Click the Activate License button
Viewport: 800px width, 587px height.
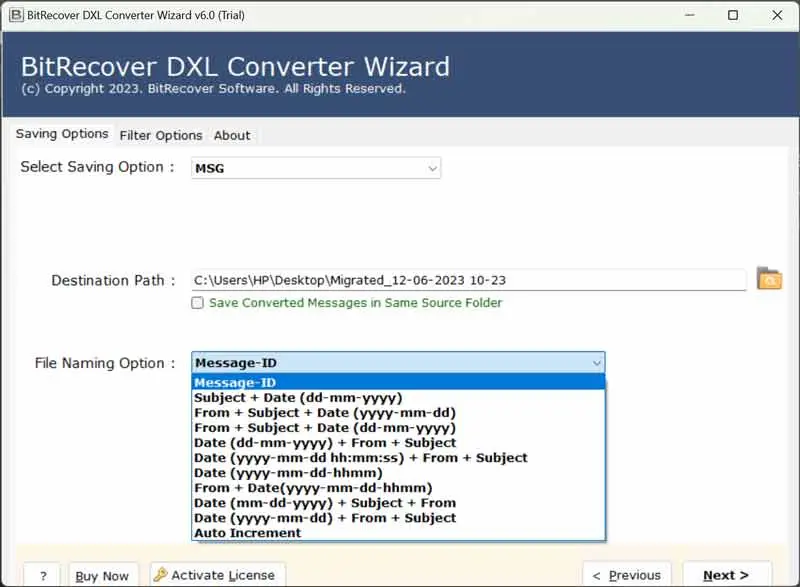217,575
